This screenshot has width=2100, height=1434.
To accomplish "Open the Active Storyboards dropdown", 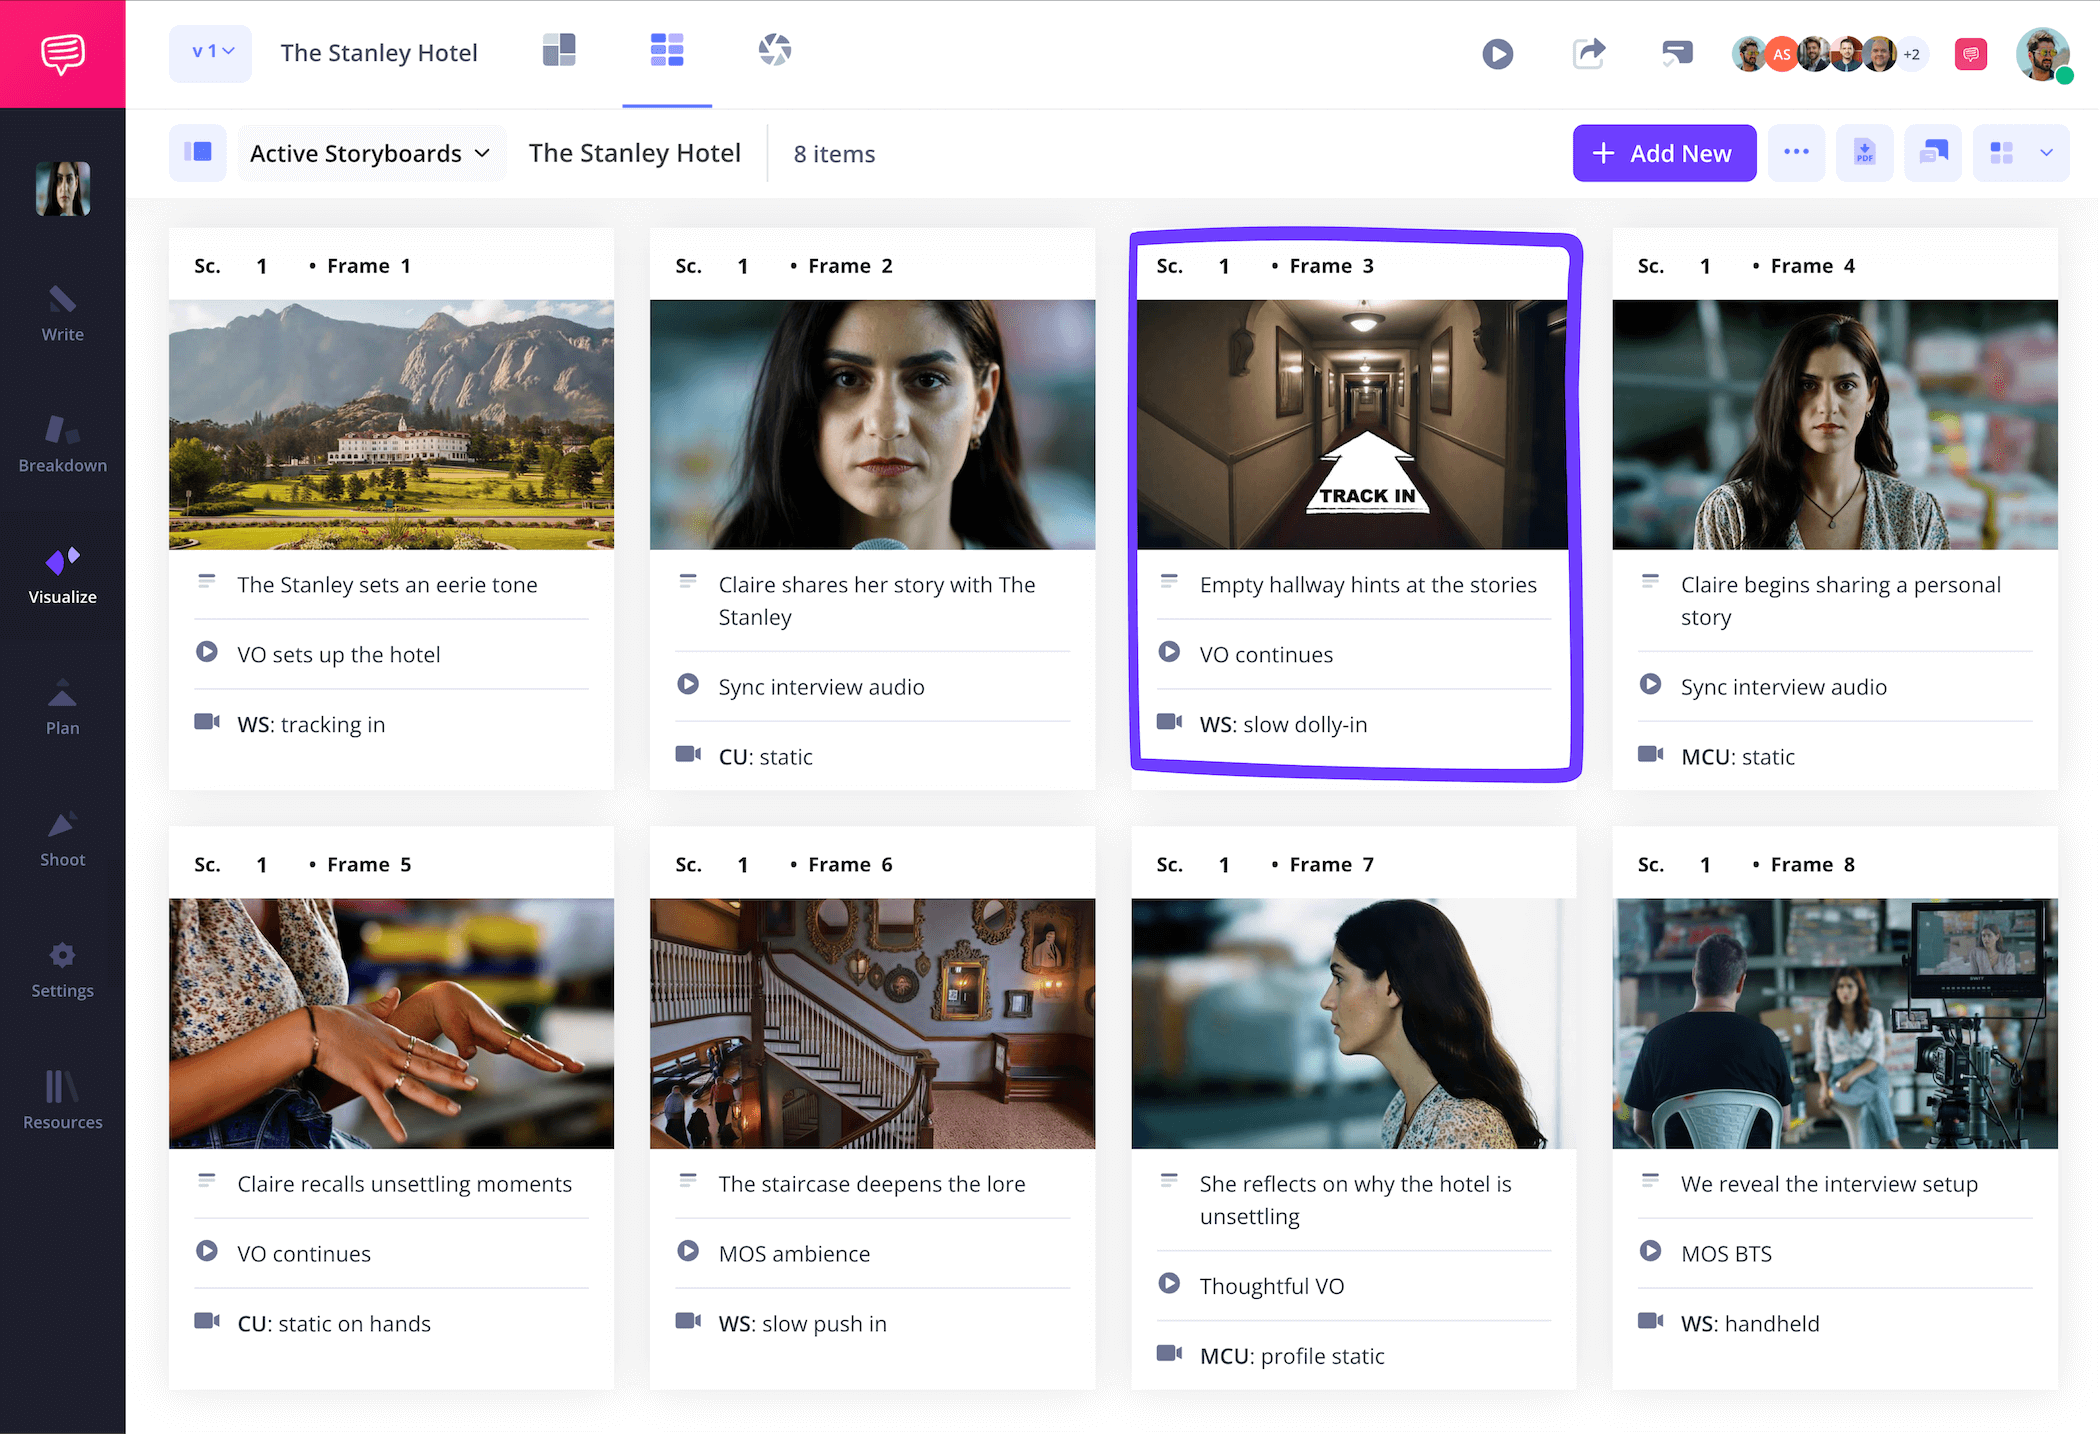I will pos(370,153).
